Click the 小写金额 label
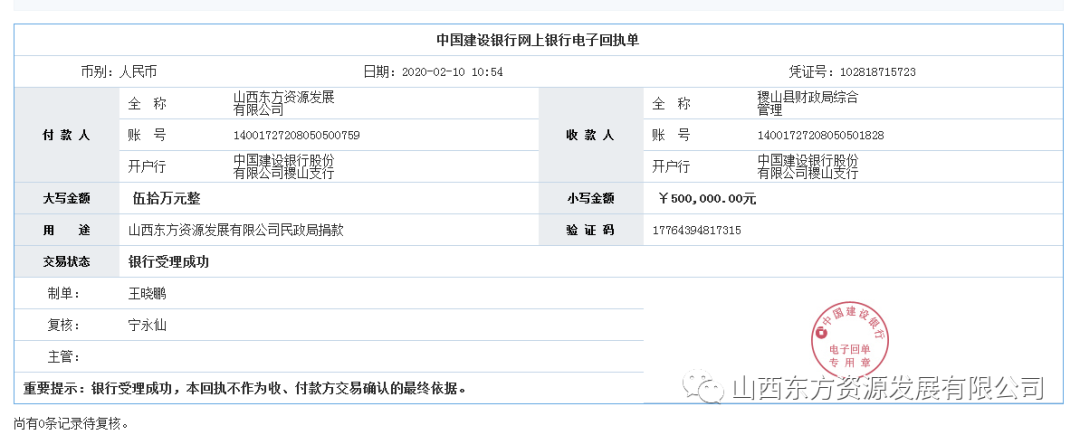Image resolution: width=1080 pixels, height=435 pixels. tap(590, 199)
